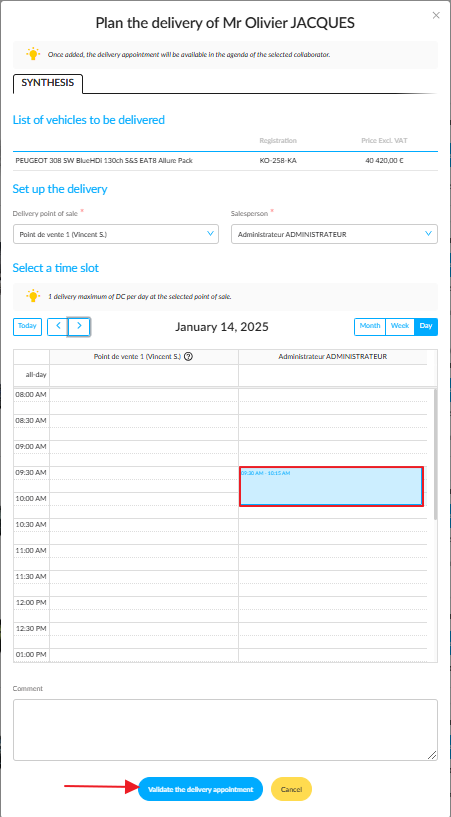451x817 pixels.
Task: Open the SYNTHESIS tab
Action: pyautogui.click(x=48, y=83)
